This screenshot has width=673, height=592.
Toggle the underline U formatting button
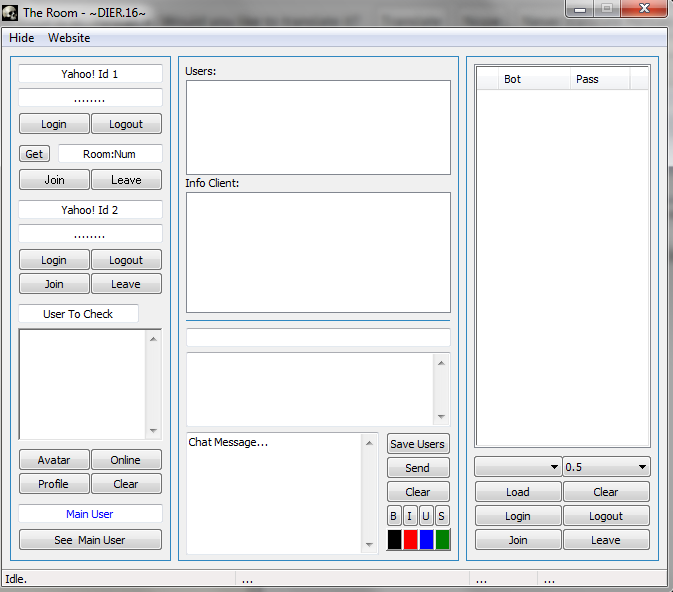point(426,516)
